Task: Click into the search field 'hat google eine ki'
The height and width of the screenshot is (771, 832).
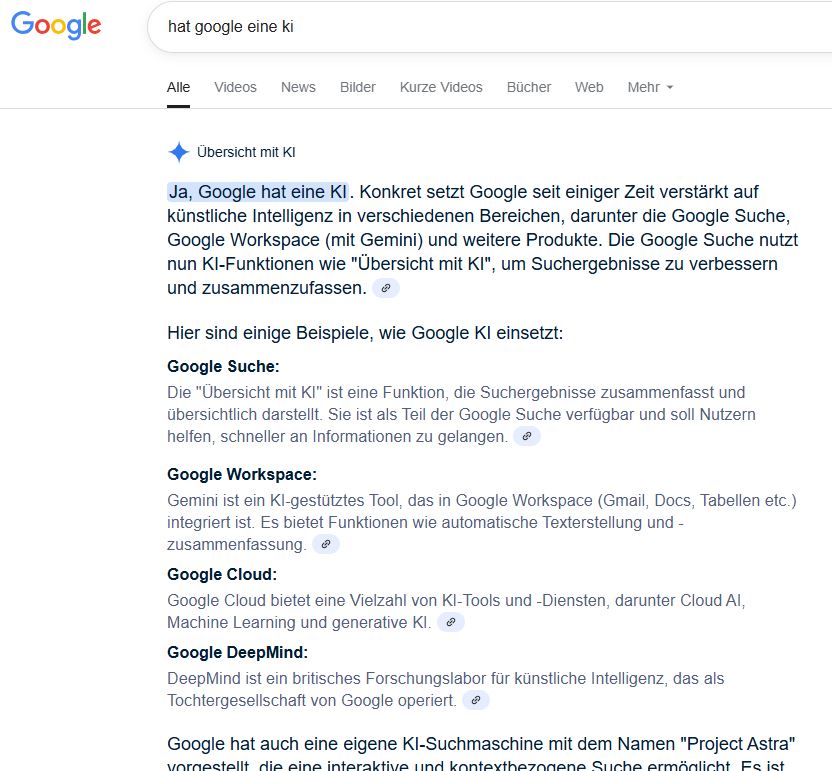Action: tap(489, 27)
